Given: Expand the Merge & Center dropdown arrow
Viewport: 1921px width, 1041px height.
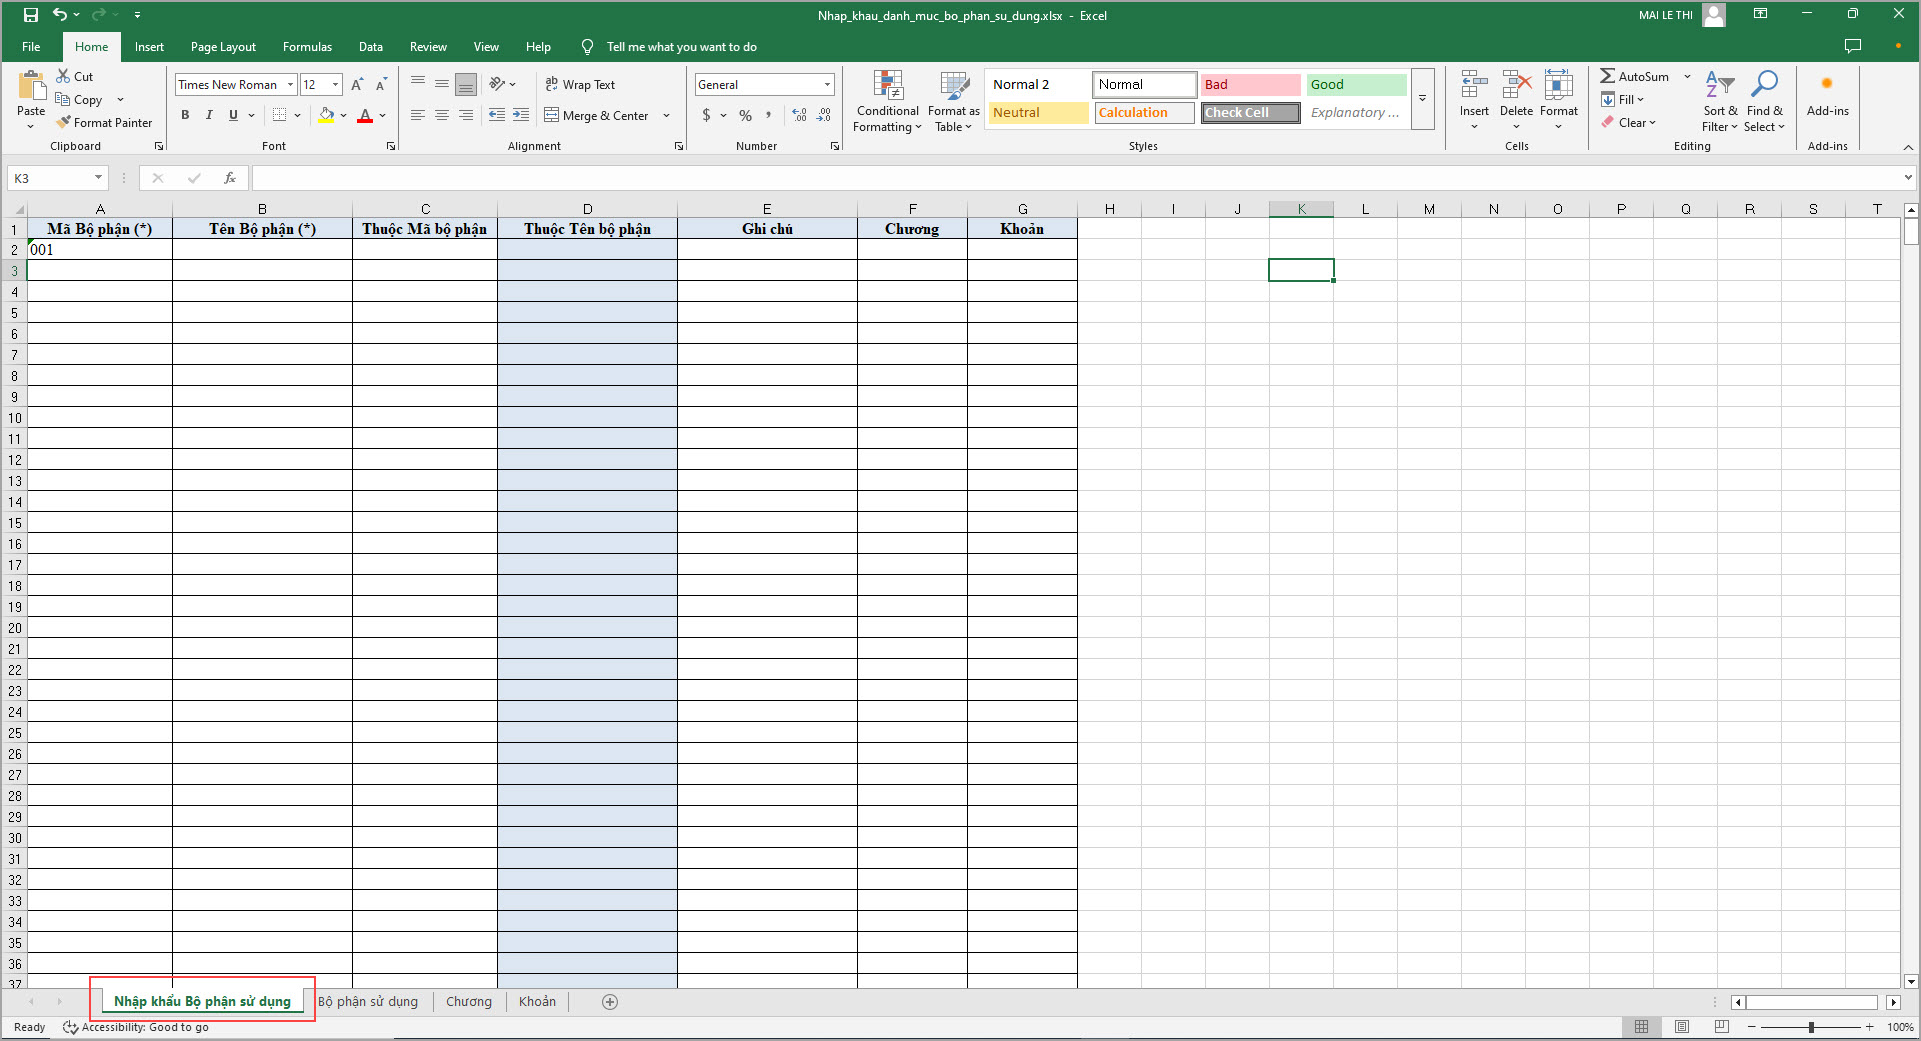Looking at the screenshot, I should [x=666, y=115].
